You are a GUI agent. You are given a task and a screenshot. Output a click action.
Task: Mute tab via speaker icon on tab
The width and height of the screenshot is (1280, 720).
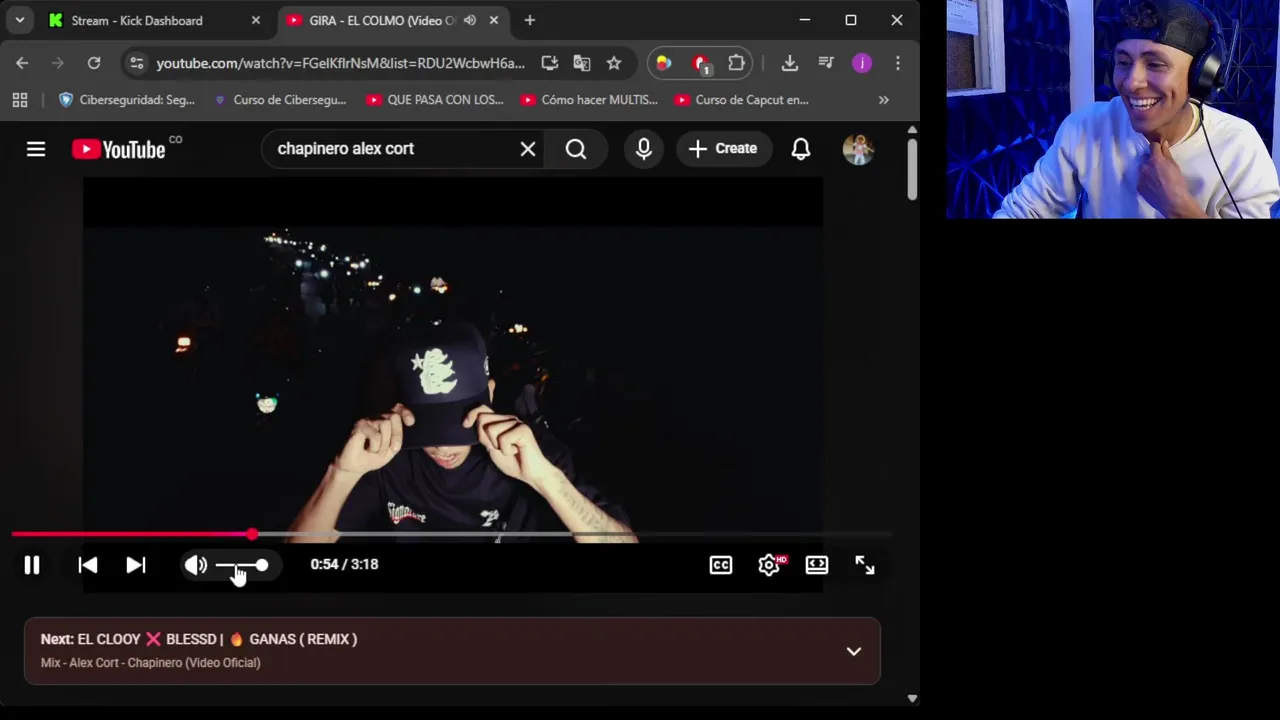coord(470,20)
